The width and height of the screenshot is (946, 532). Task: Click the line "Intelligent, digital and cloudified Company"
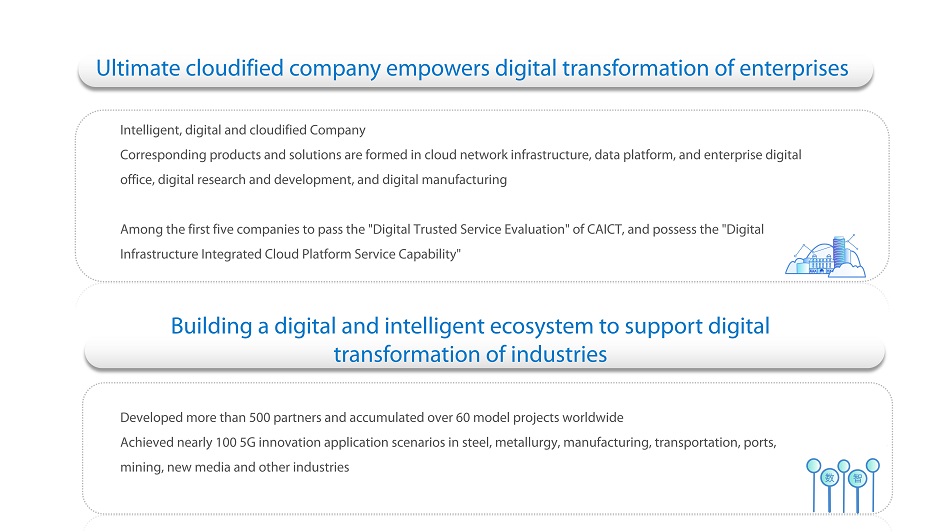coord(243,130)
